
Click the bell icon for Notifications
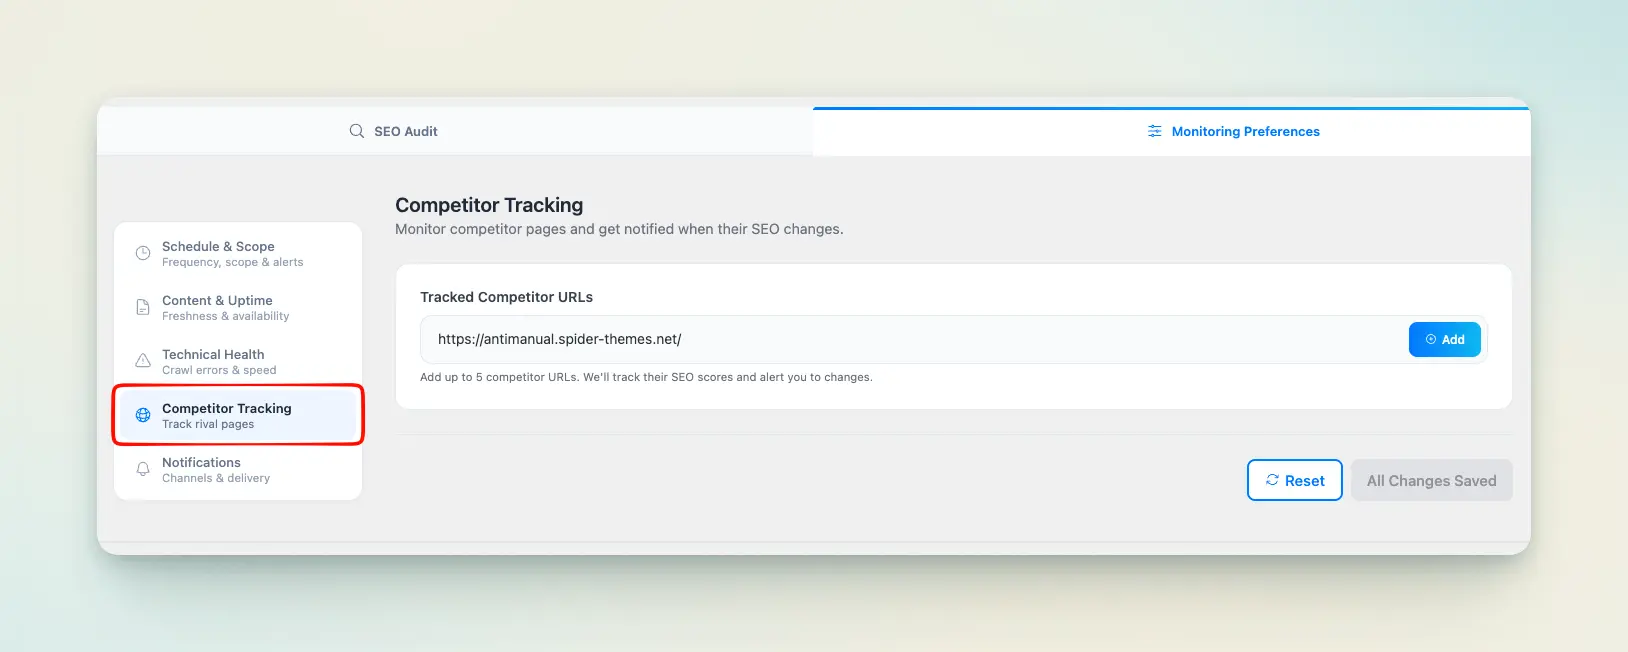coord(143,469)
